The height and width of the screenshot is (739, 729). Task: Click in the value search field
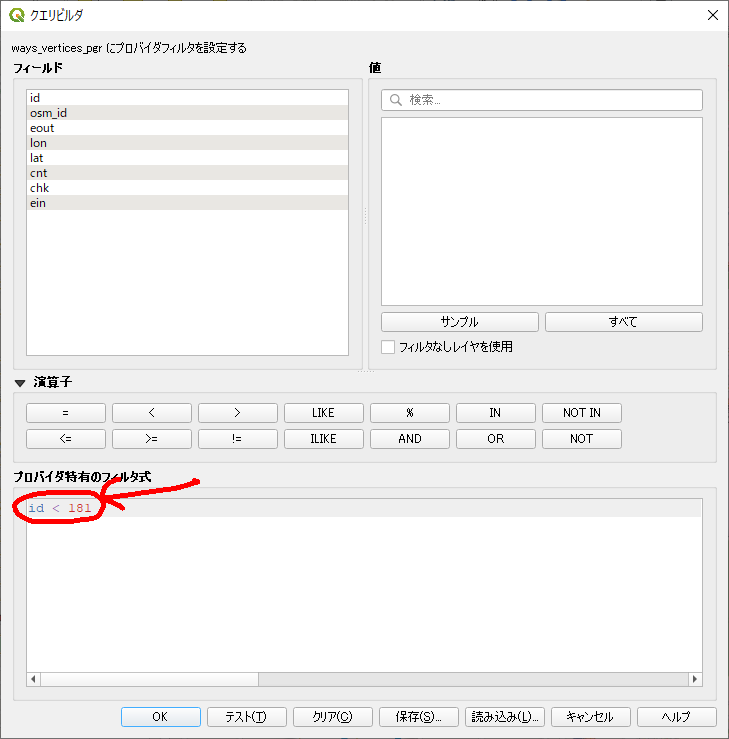tap(552, 100)
